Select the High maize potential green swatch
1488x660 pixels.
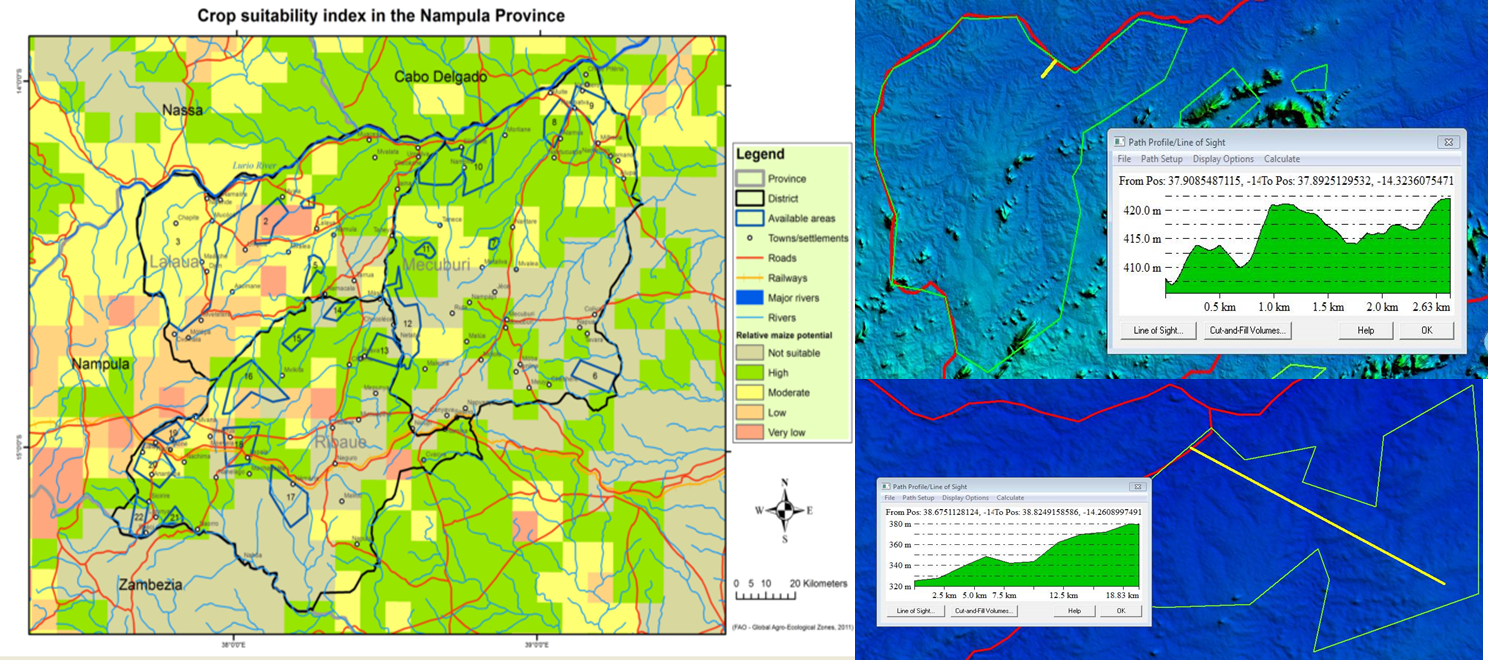click(748, 372)
